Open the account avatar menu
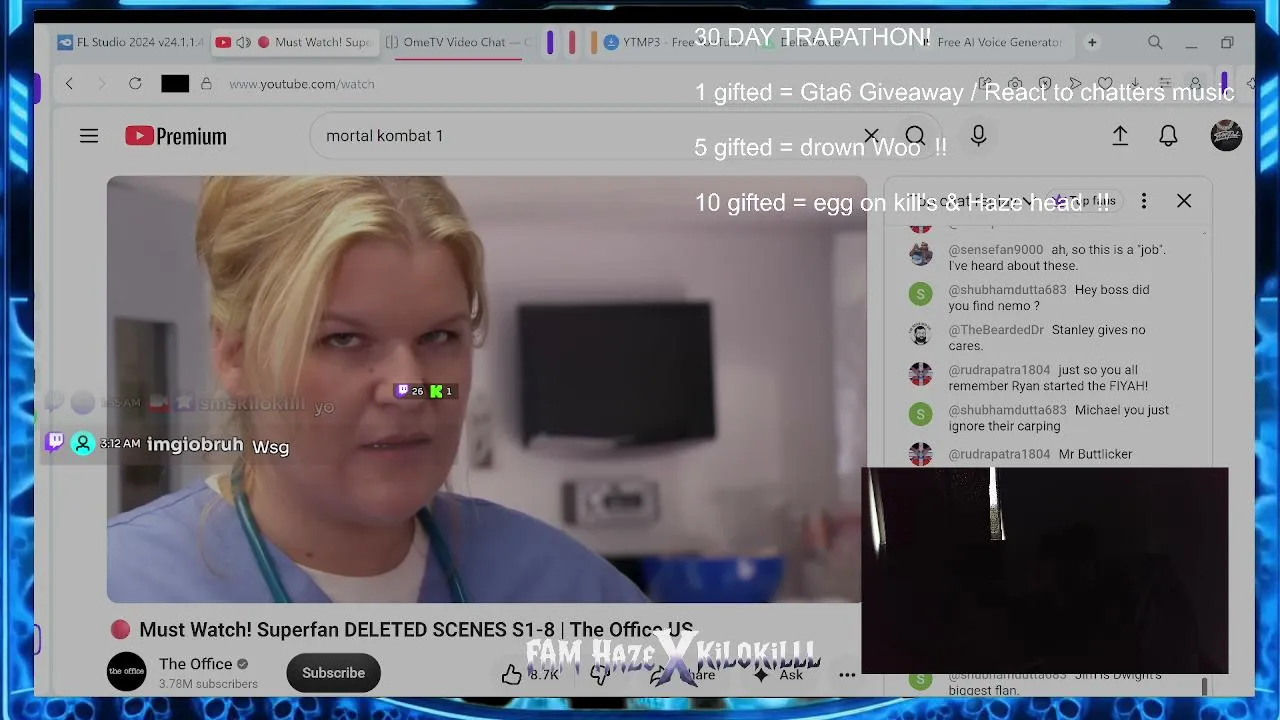The width and height of the screenshot is (1280, 720). coord(1226,136)
